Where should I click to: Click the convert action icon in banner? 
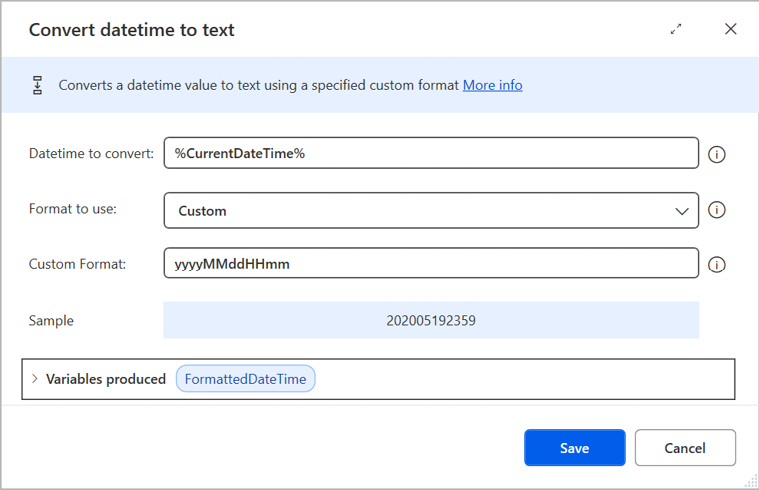pos(37,85)
